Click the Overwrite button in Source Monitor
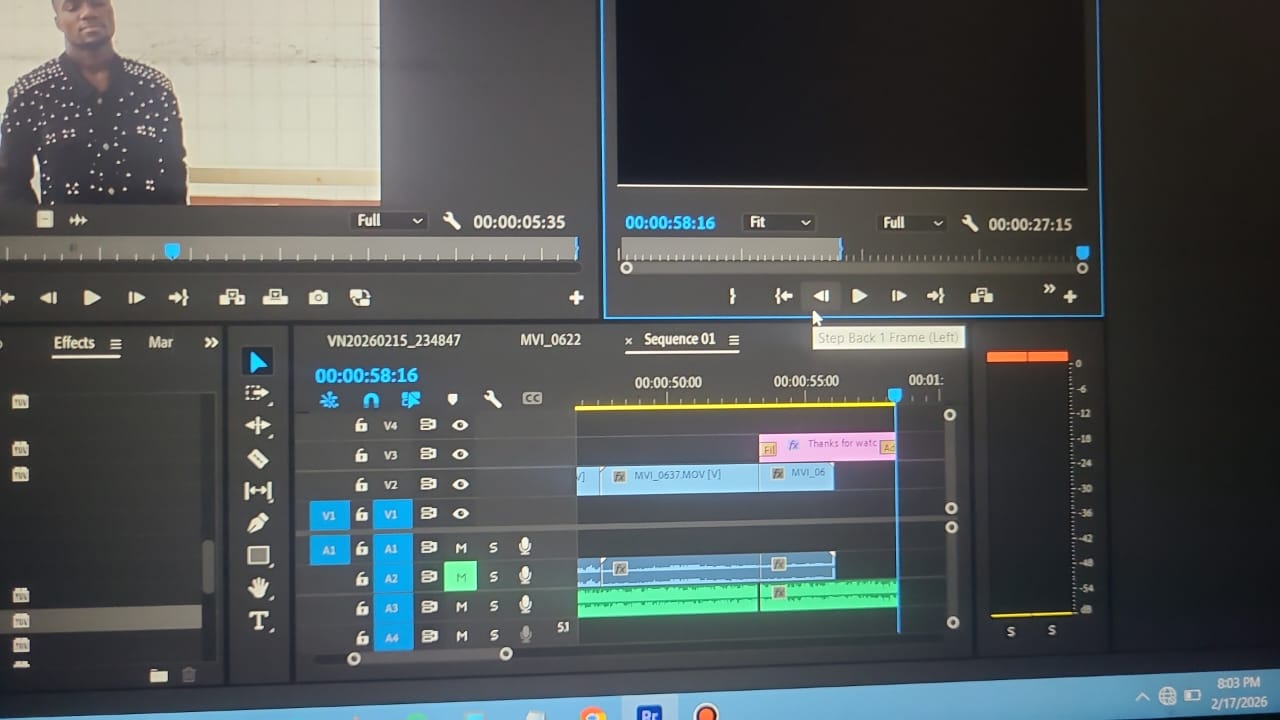Screen dimensions: 1280x720 click(x=275, y=297)
